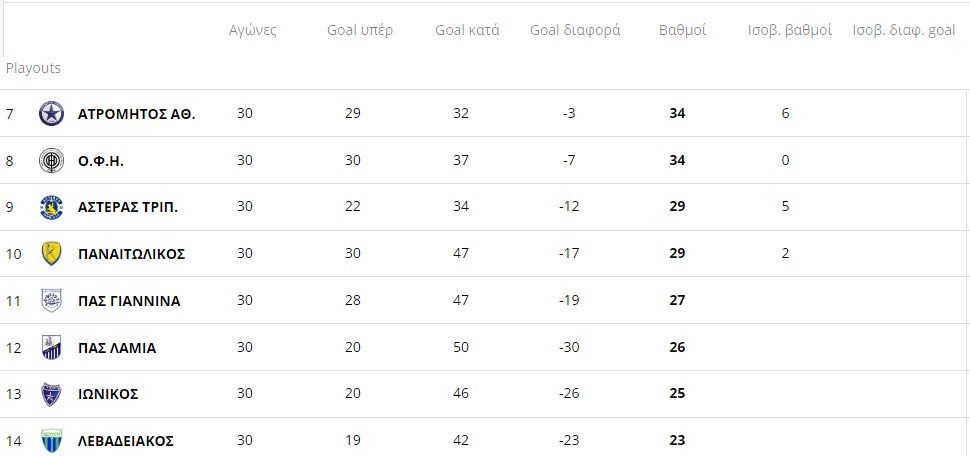
Task: Click the Playouts section label
Action: tap(33, 68)
